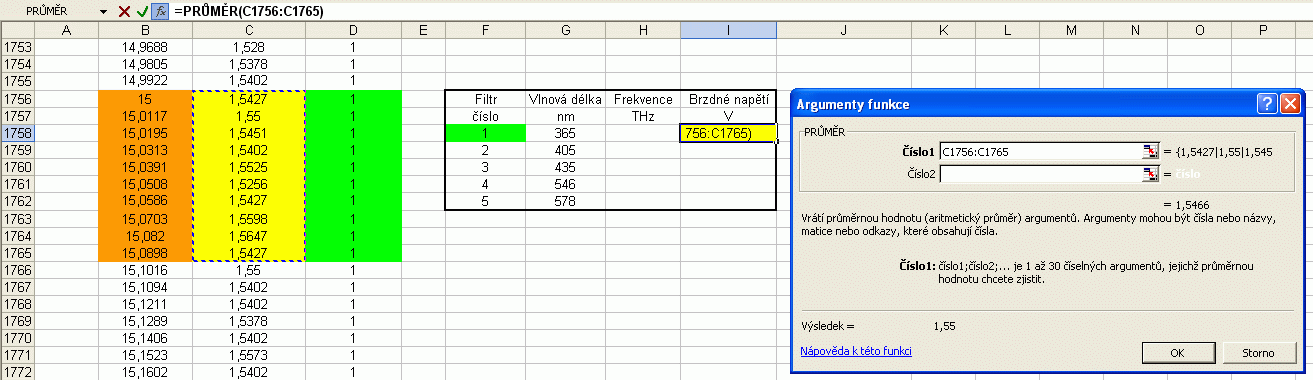Image resolution: width=1313 pixels, height=380 pixels.
Task: Select column C header
Action: point(248,31)
